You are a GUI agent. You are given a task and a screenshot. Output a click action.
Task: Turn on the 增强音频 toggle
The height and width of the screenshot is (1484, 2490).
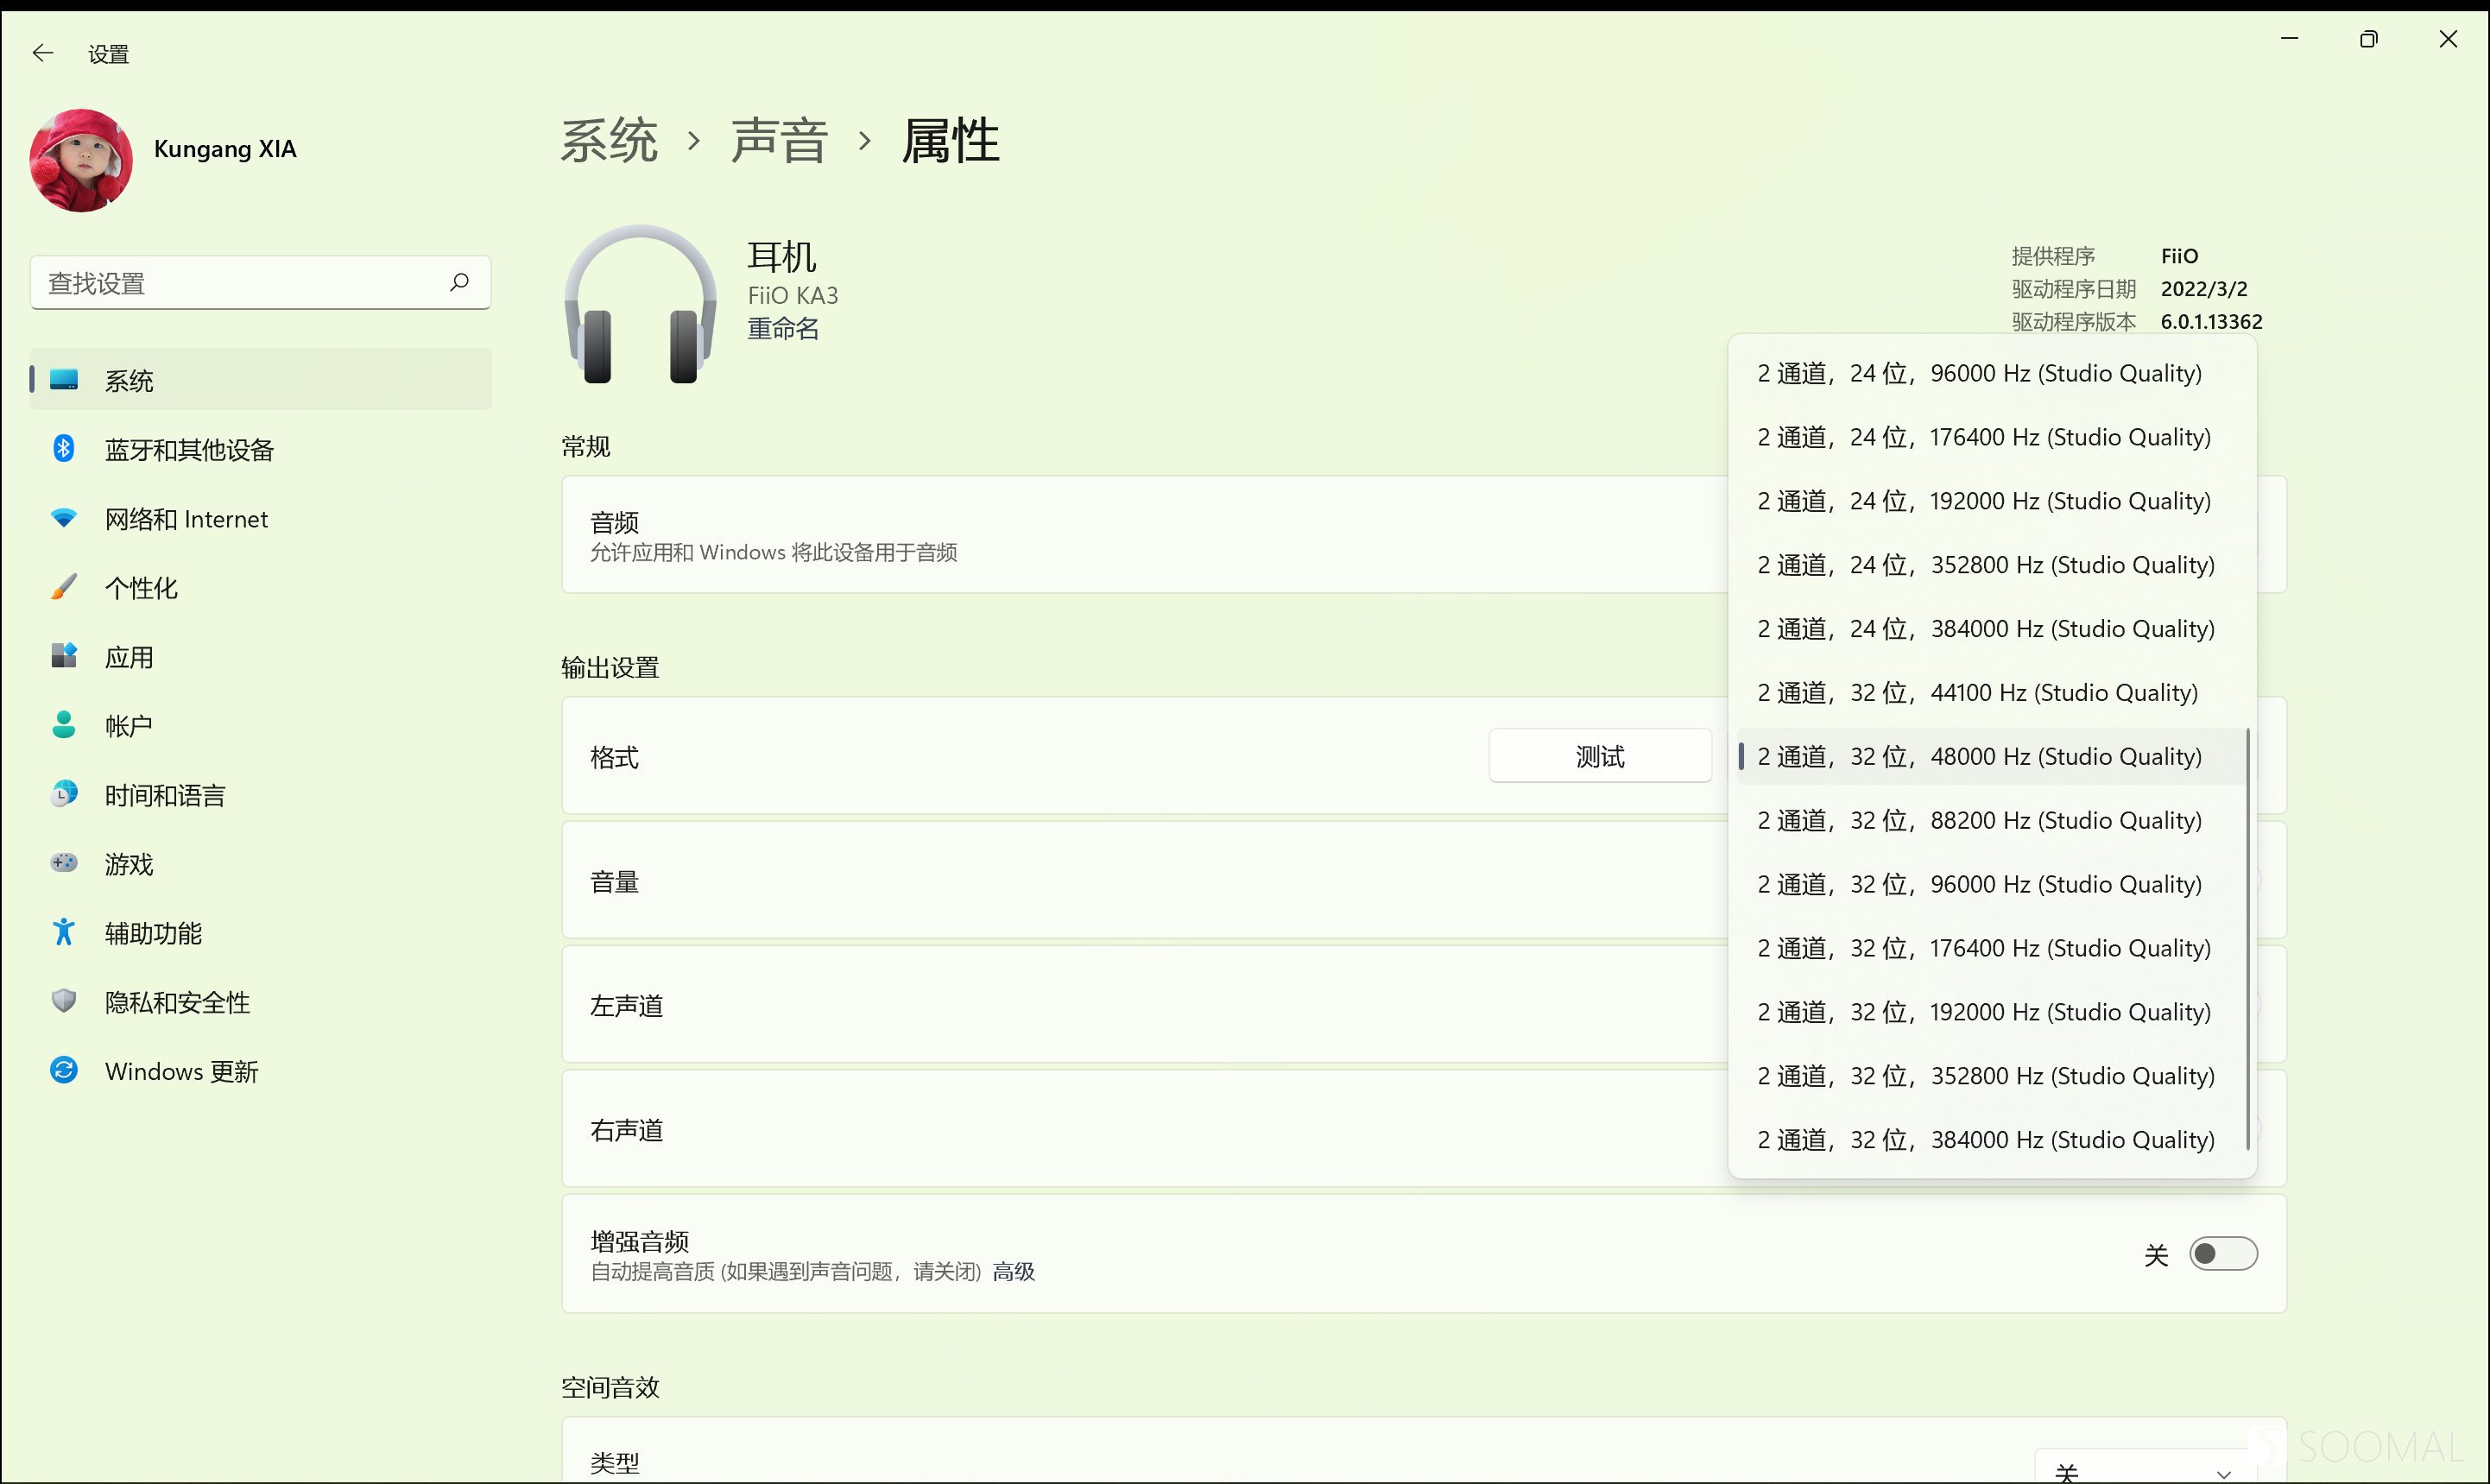point(2224,1254)
